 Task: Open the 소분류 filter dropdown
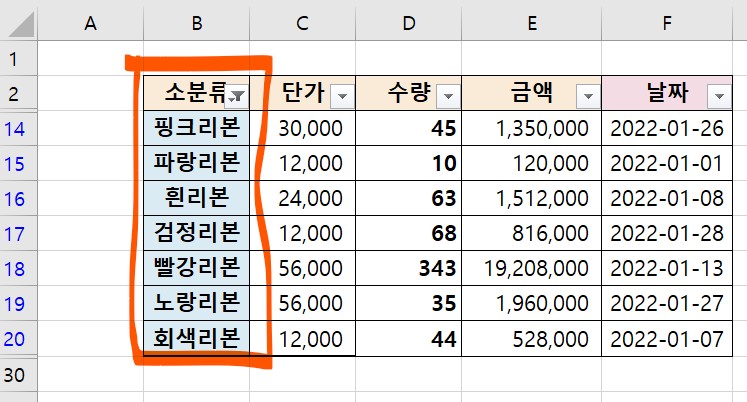point(237,97)
